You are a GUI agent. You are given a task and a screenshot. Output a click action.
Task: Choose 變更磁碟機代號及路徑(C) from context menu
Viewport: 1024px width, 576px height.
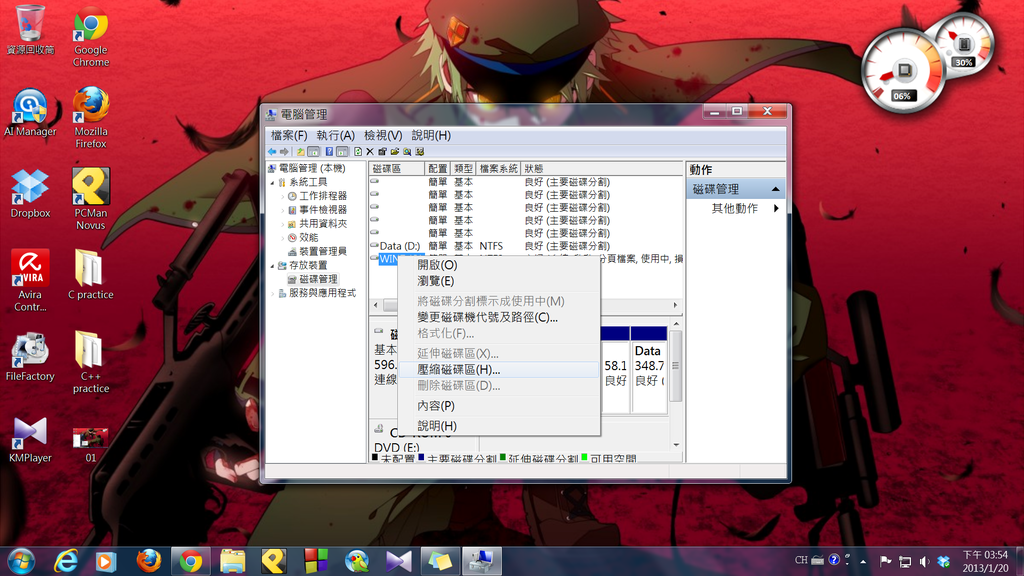coord(499,317)
